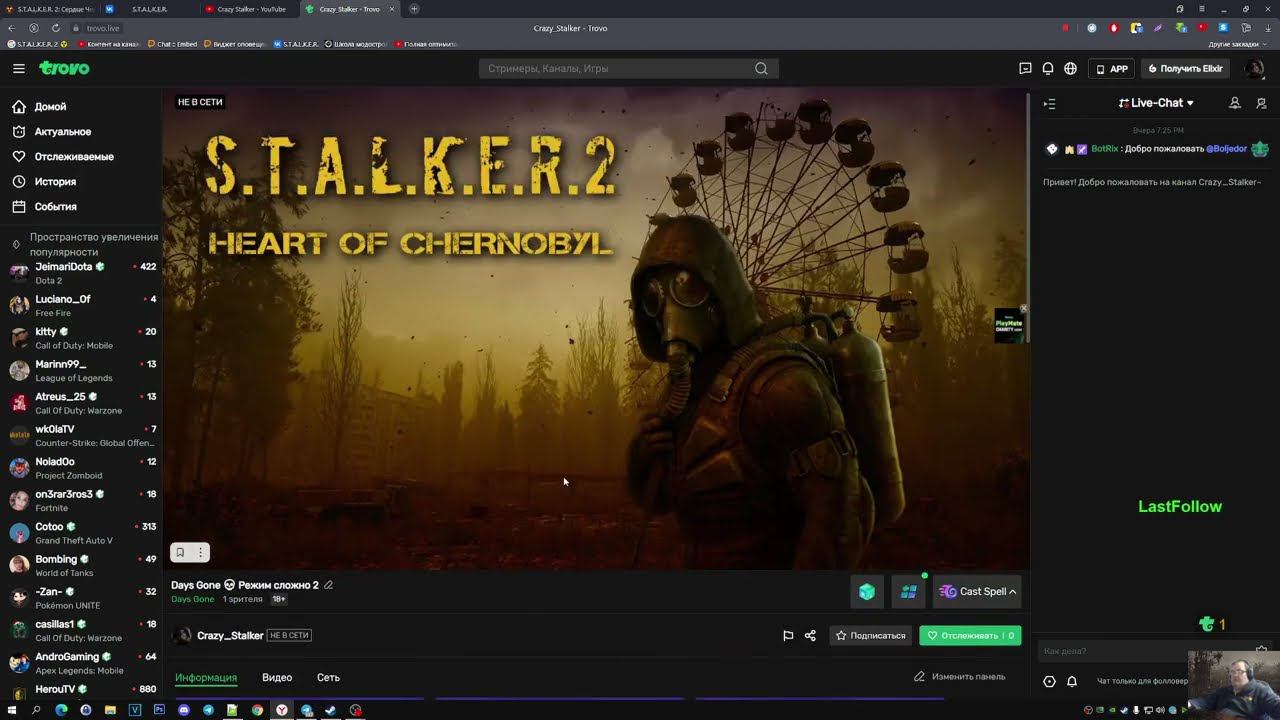Open the Chat :: Embed bookmark
This screenshot has width=1280, height=720.
[172, 44]
